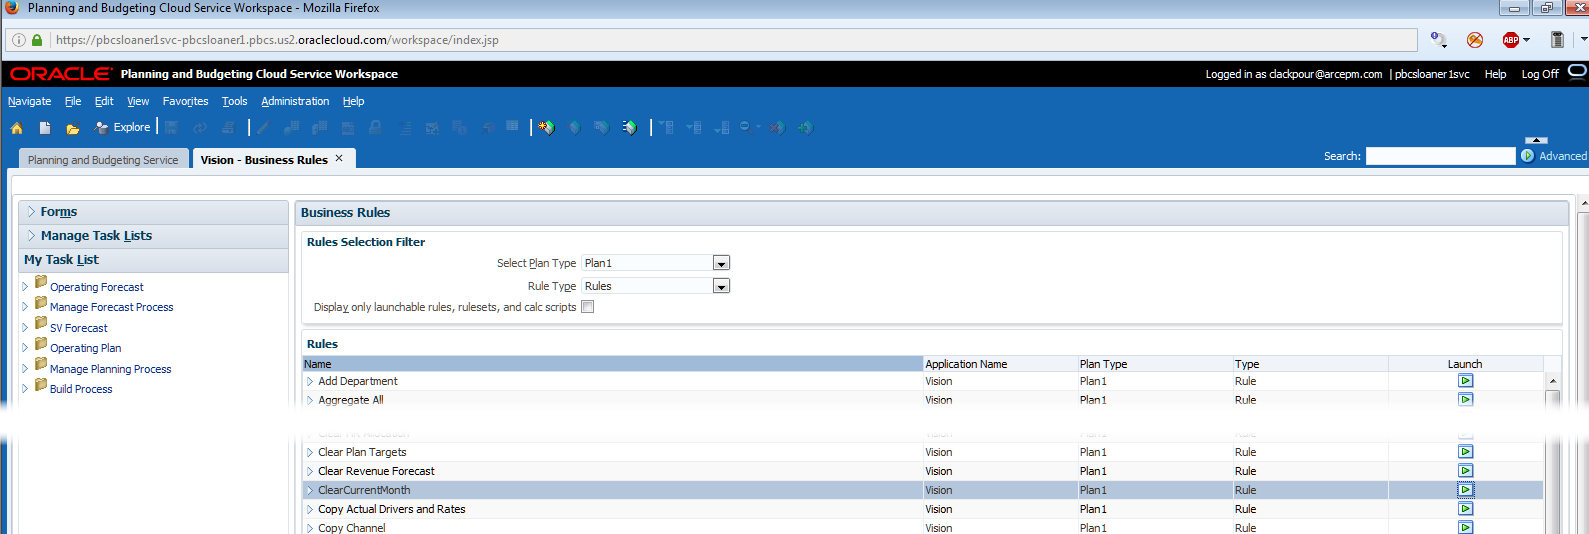Click the site information icon in address bar

(x=19, y=40)
